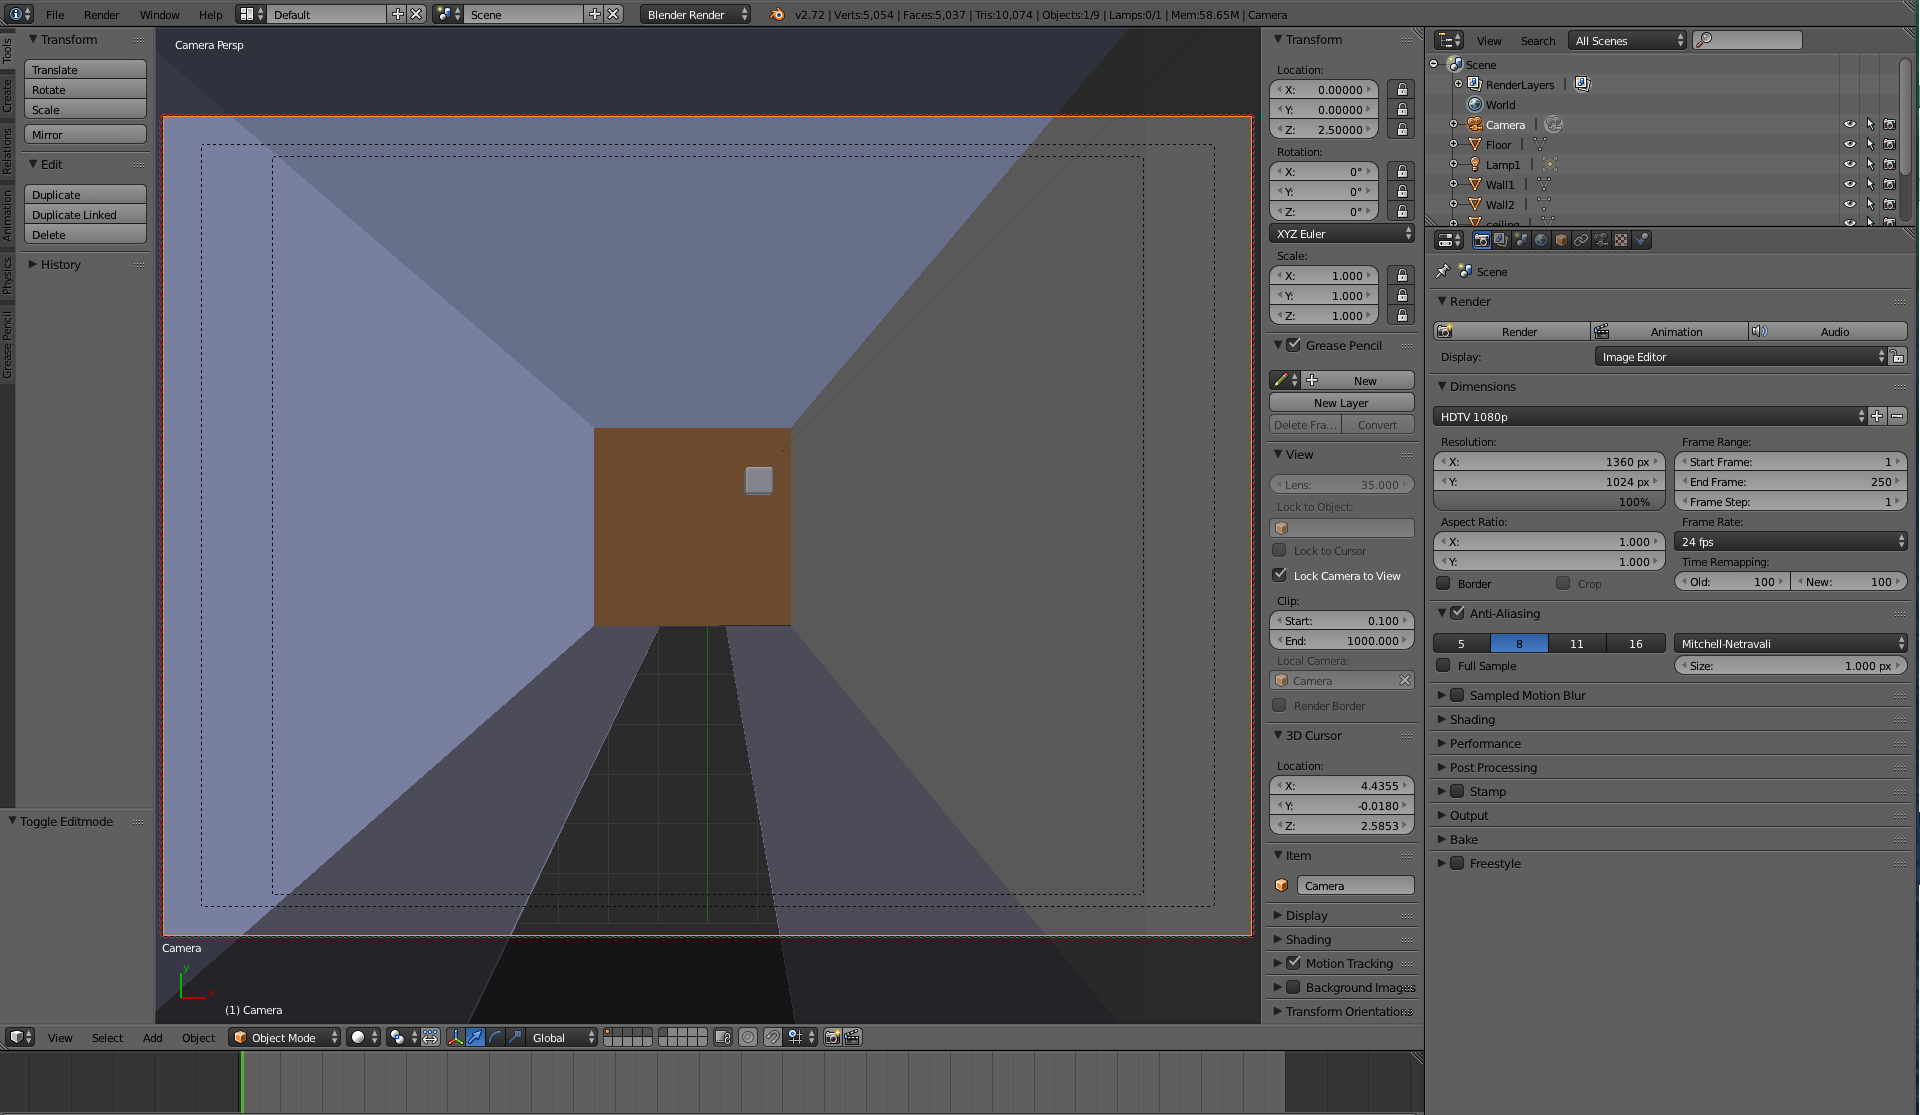1920x1115 pixels.
Task: Click Translate button
Action: [85, 69]
